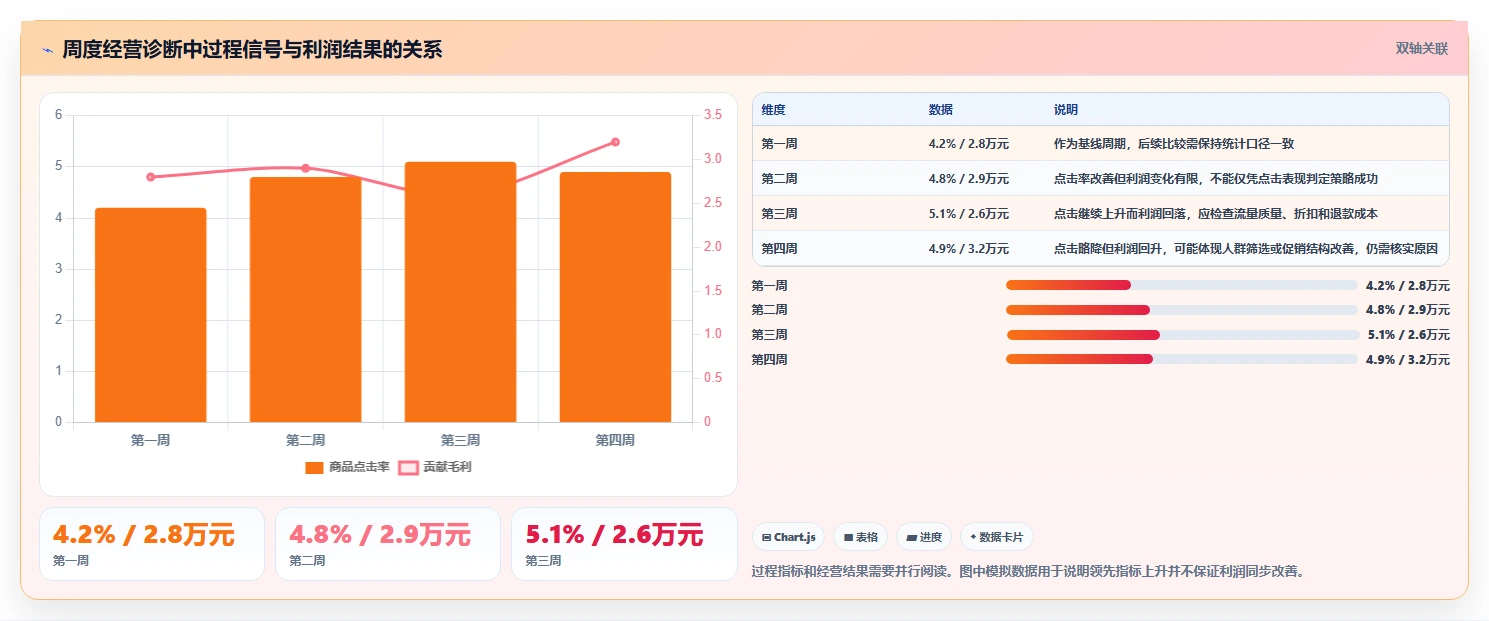Click the 数据 column header
The image size is (1489, 621).
[x=940, y=109]
